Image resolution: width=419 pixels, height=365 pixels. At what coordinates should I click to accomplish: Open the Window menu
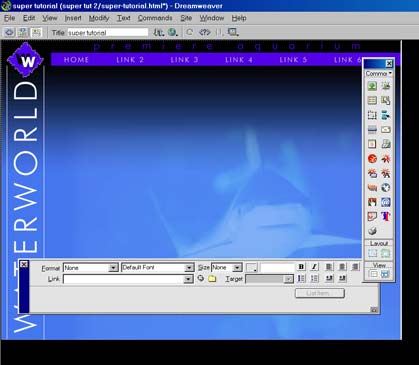tap(212, 18)
